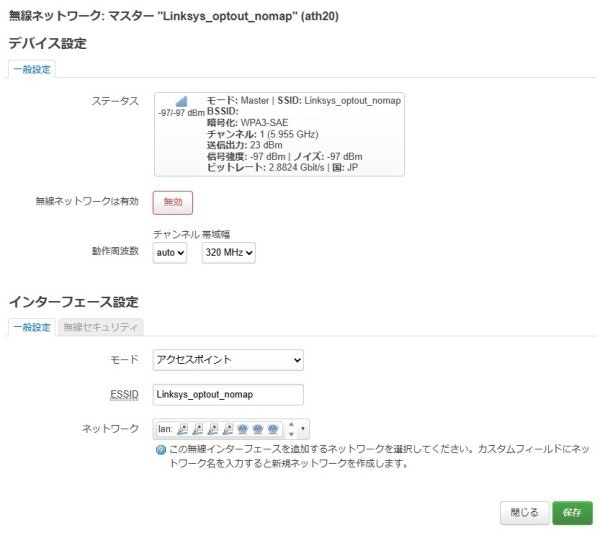Click the 無線ネットワークは有効 label
600x533 pixels.
pos(87,202)
